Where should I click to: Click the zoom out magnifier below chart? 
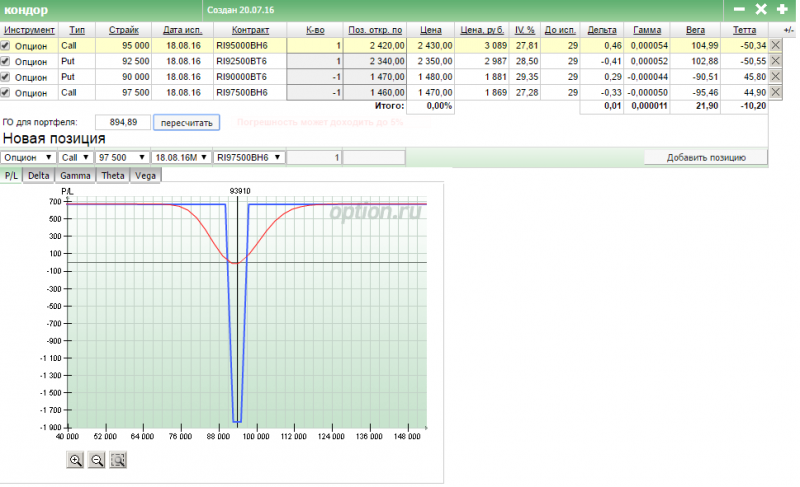97,460
